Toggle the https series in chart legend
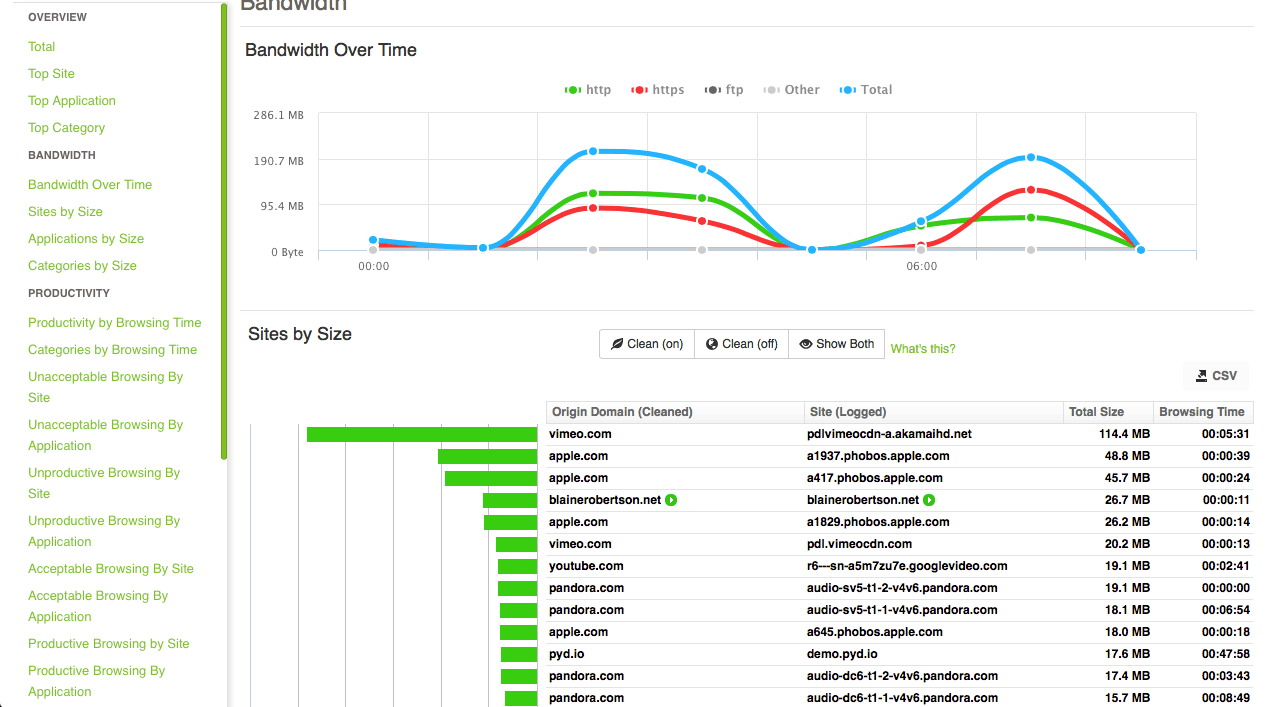 click(x=658, y=90)
